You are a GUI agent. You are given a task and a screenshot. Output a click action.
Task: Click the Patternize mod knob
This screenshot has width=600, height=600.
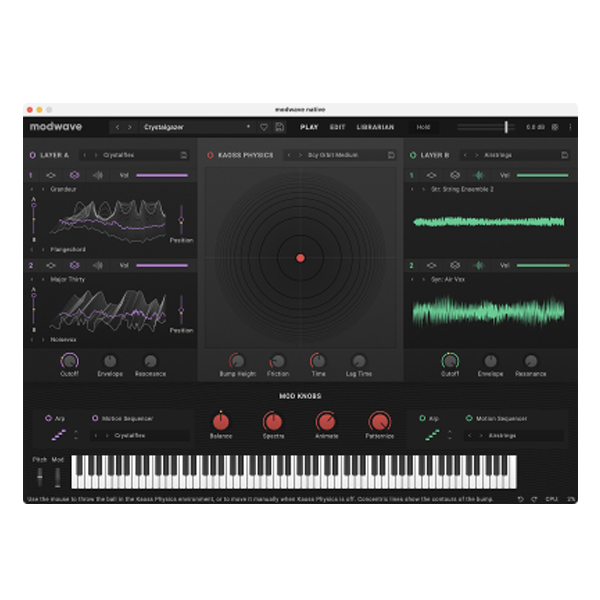(379, 422)
